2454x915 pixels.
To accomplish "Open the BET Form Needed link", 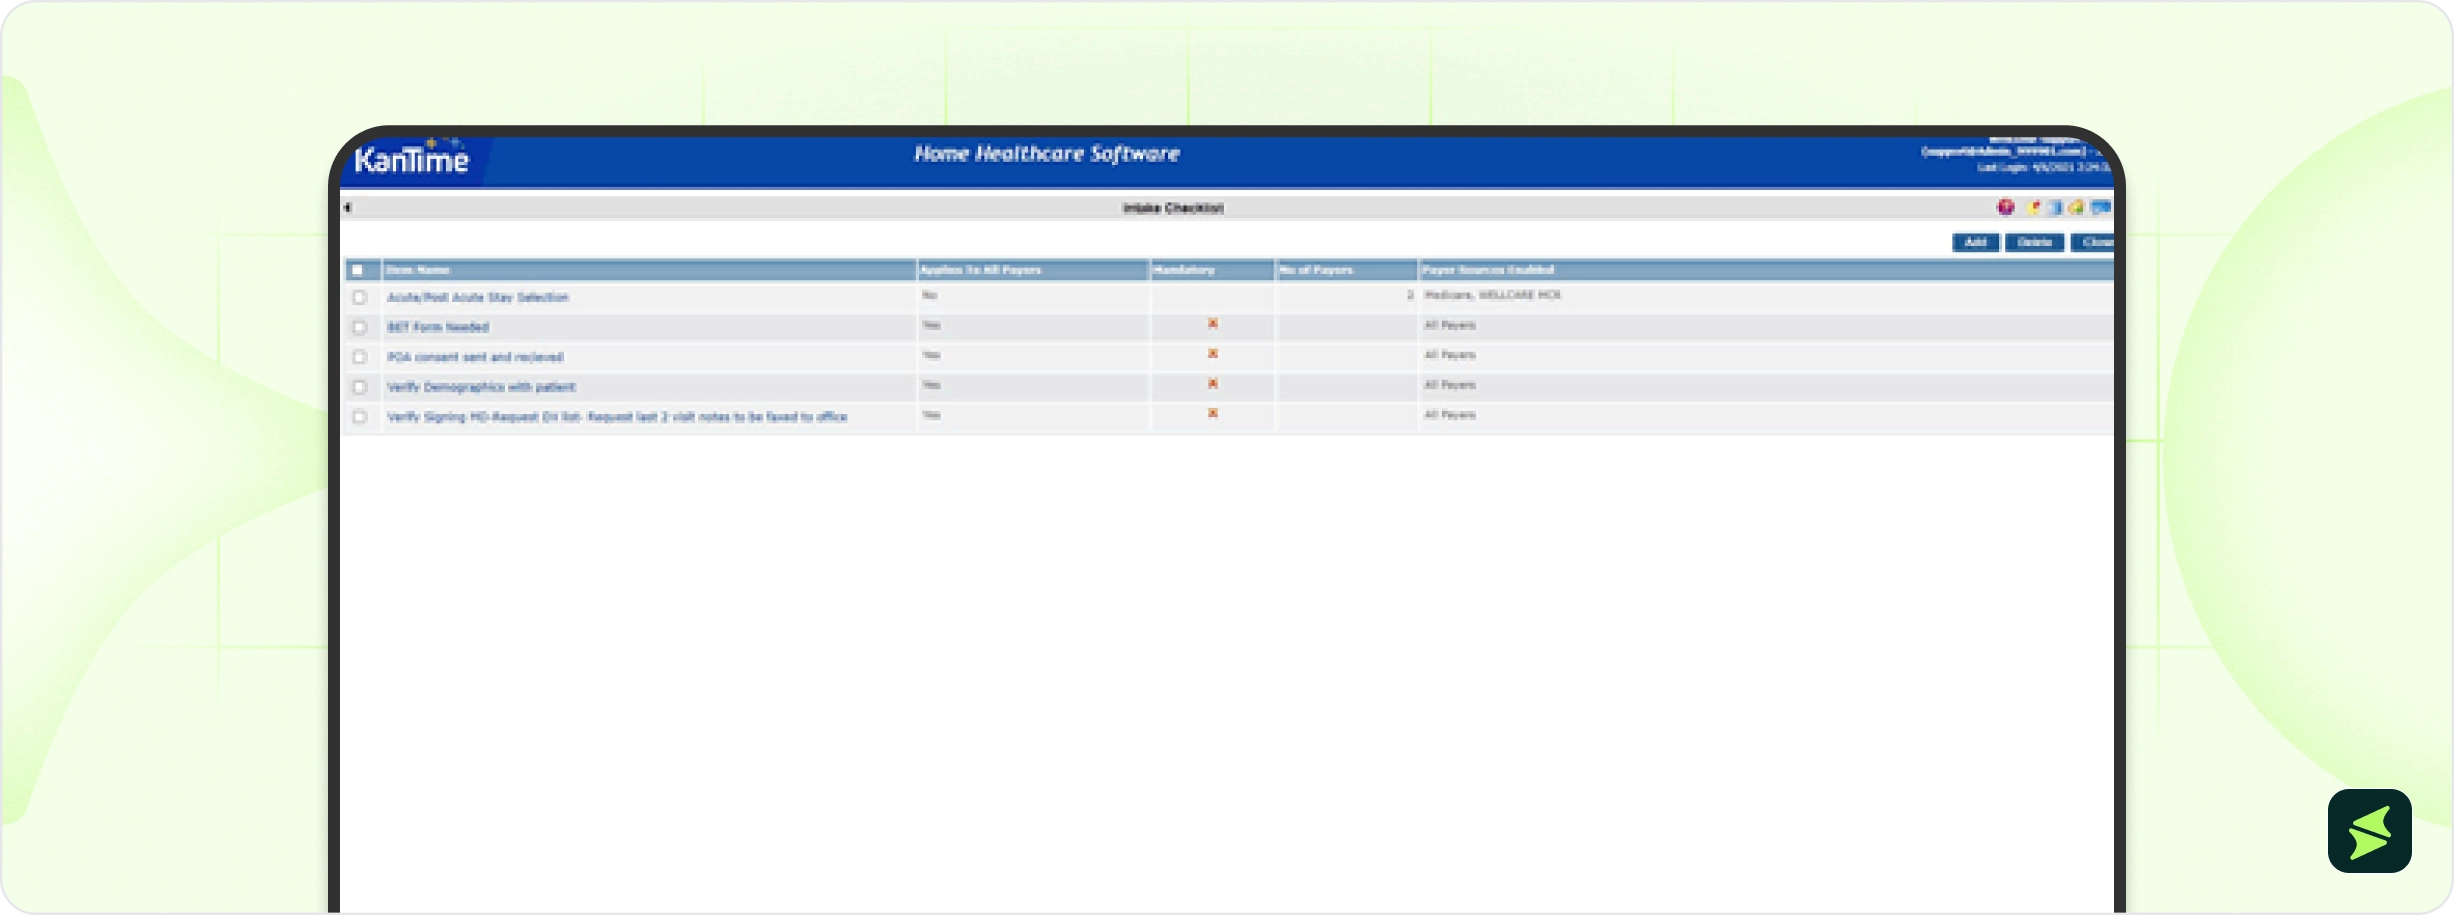I will tap(438, 327).
